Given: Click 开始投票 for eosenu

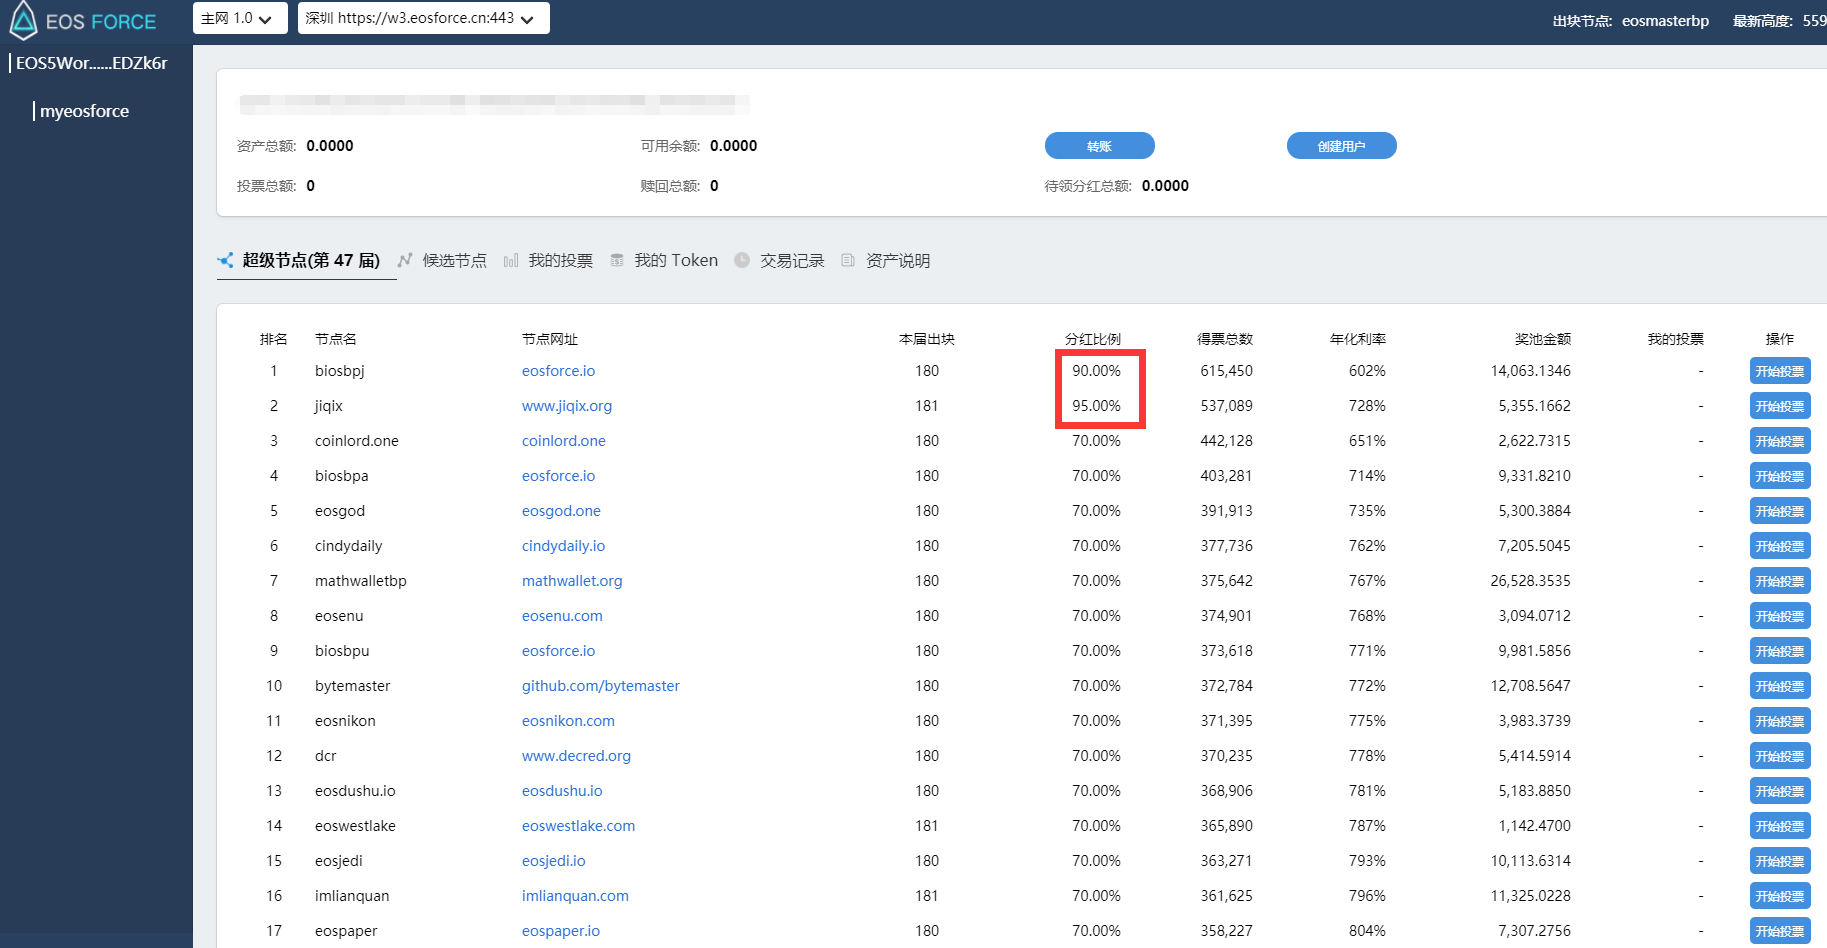Looking at the screenshot, I should (x=1780, y=616).
